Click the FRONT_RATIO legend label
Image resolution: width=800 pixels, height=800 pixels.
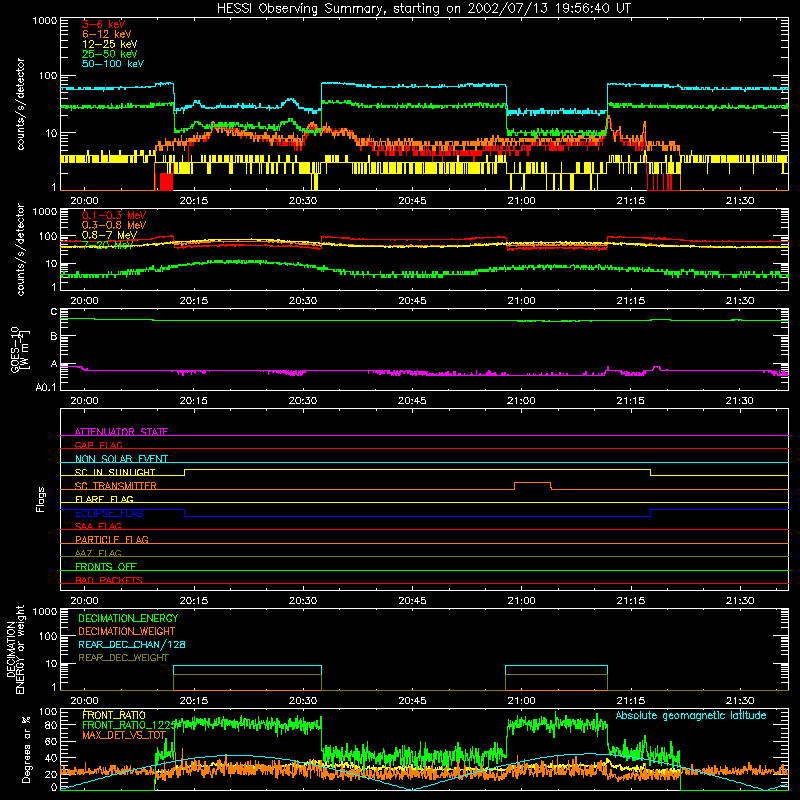point(114,715)
